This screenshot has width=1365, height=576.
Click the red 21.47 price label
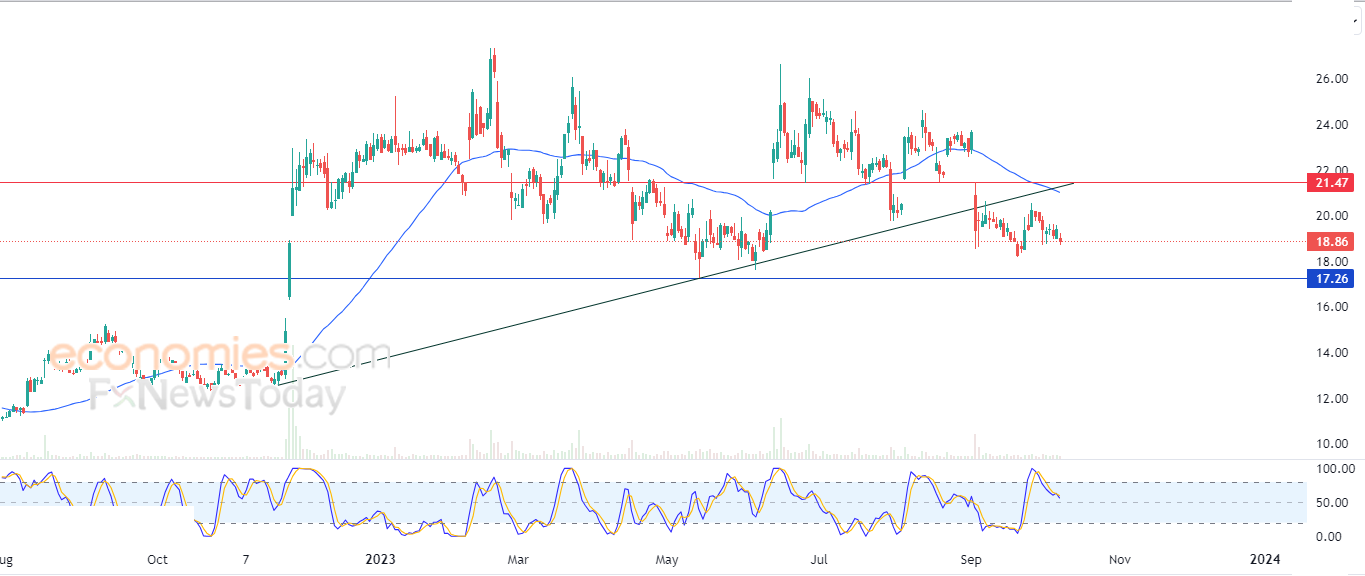[1333, 182]
